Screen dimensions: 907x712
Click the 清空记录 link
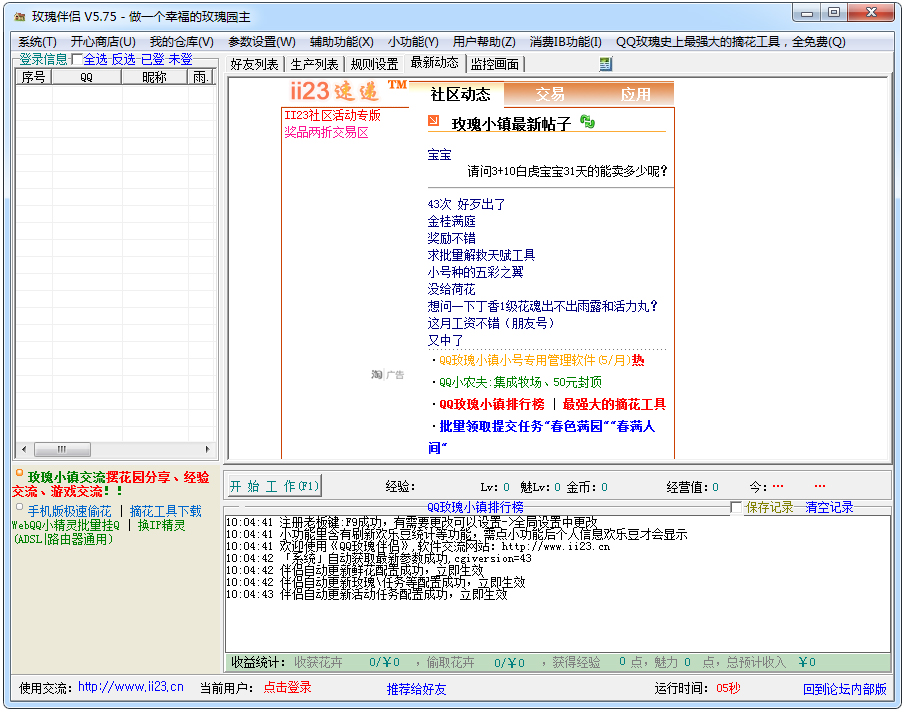pyautogui.click(x=829, y=508)
